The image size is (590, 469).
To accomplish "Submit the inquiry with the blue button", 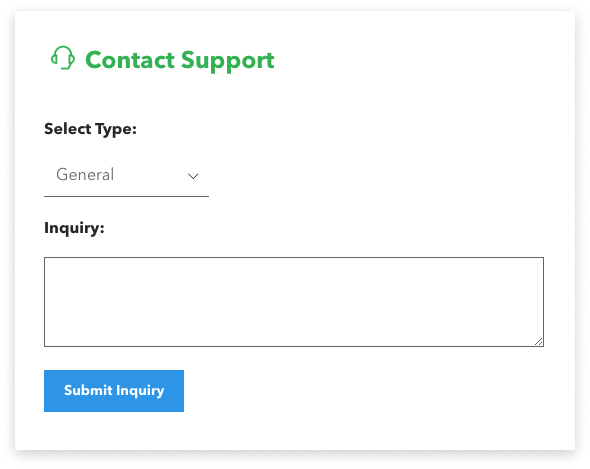I will (114, 391).
